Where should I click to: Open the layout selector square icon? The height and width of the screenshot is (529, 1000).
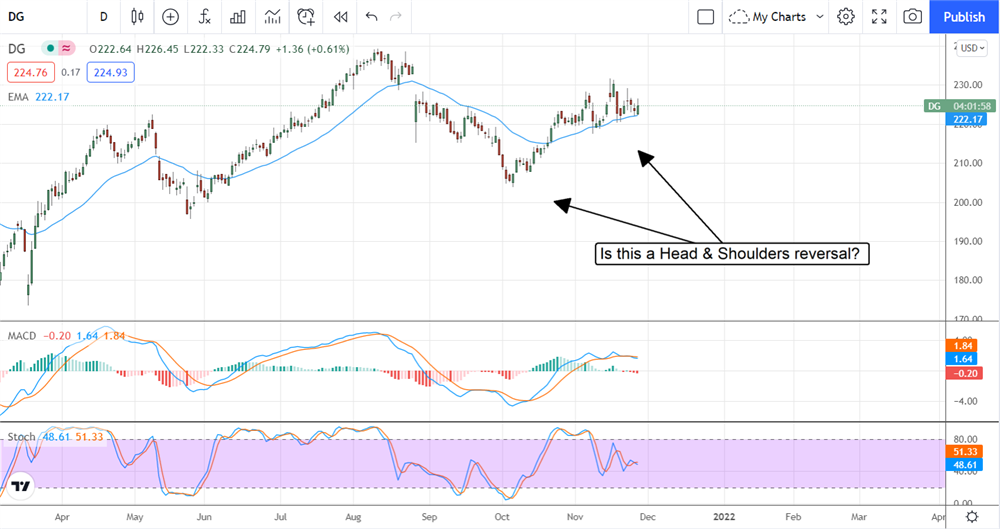point(705,16)
